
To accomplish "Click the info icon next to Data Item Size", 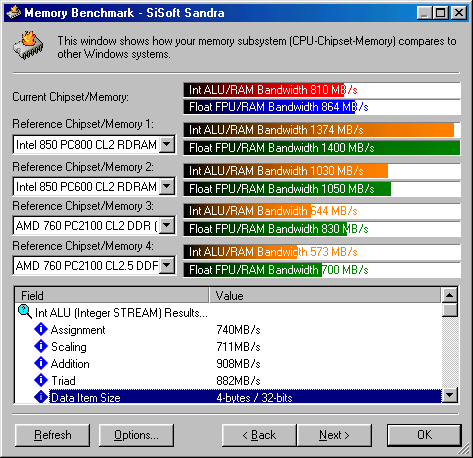I will tap(41, 397).
